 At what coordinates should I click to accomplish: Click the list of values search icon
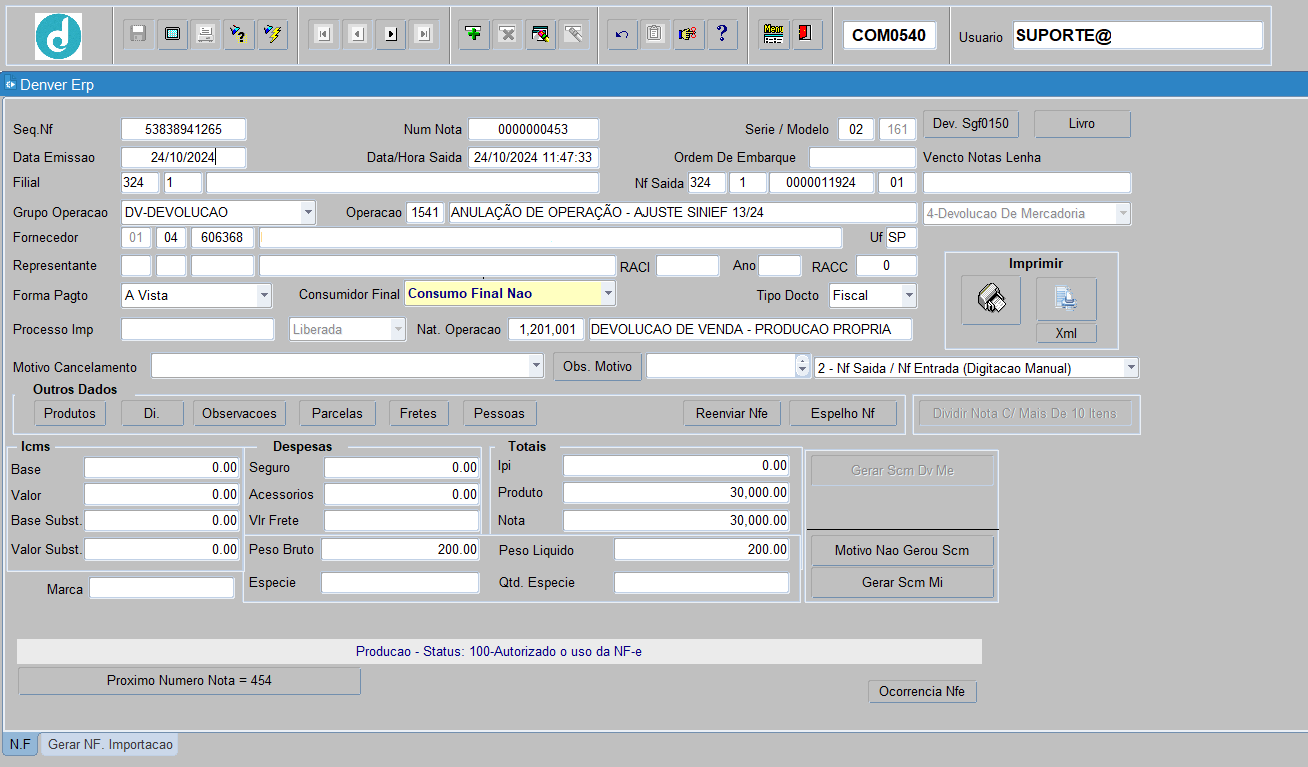click(x=540, y=34)
